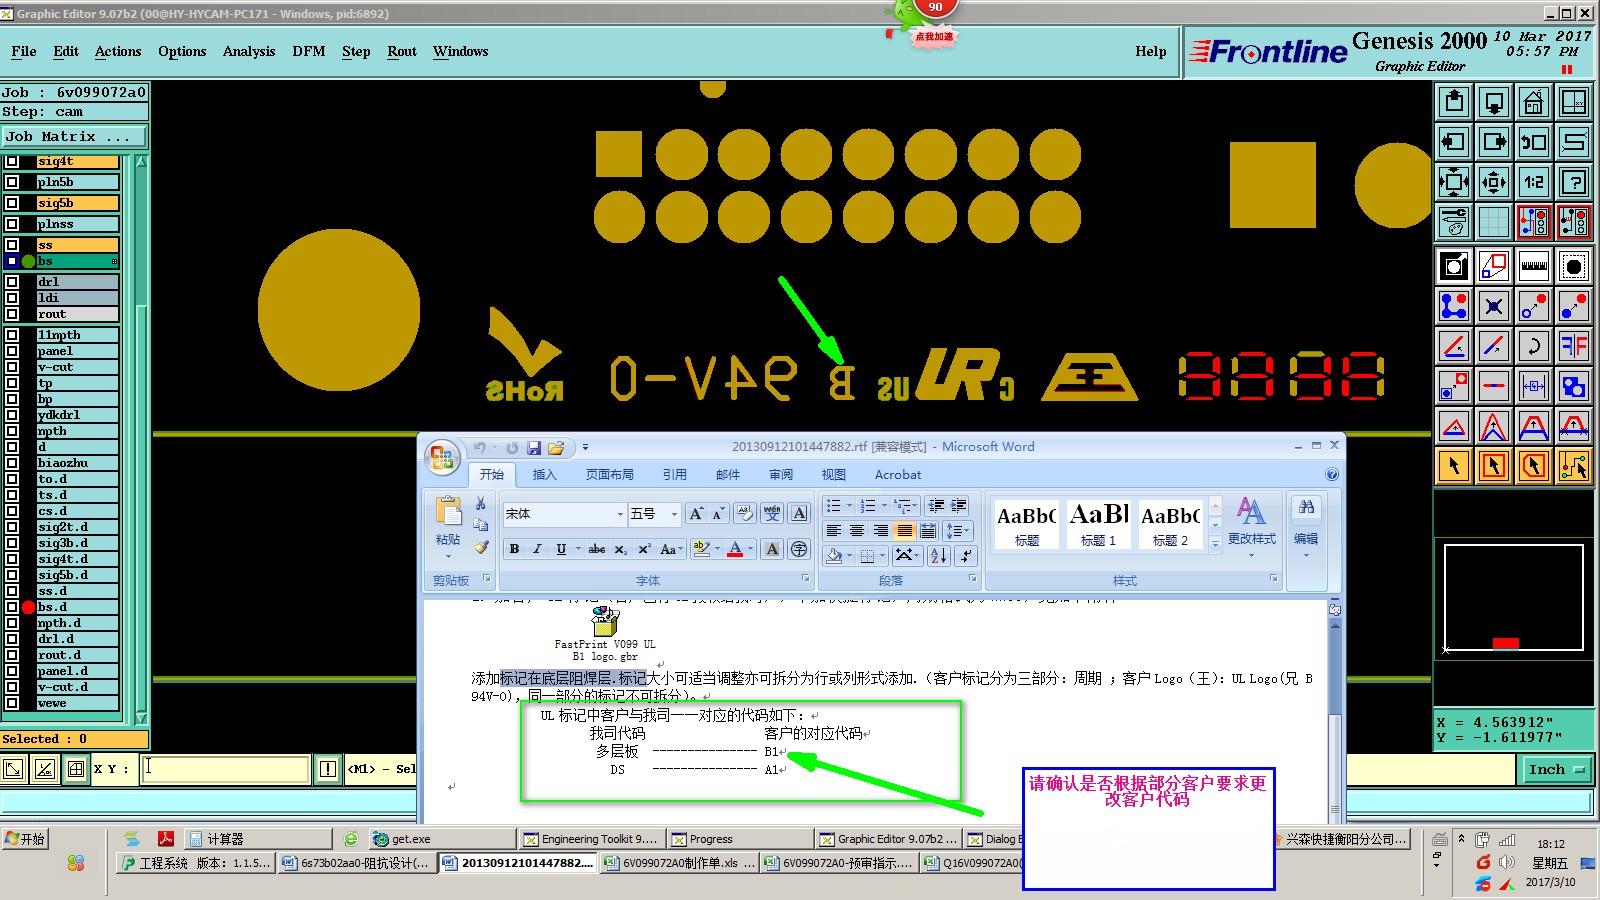Toggle the rout layer checkbox
The width and height of the screenshot is (1600, 900).
tap(12, 314)
